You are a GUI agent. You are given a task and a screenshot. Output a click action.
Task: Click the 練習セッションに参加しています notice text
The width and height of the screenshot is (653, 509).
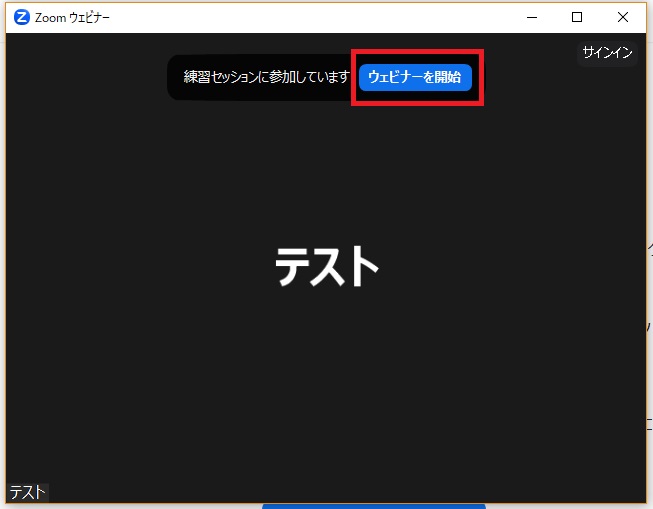coord(267,77)
